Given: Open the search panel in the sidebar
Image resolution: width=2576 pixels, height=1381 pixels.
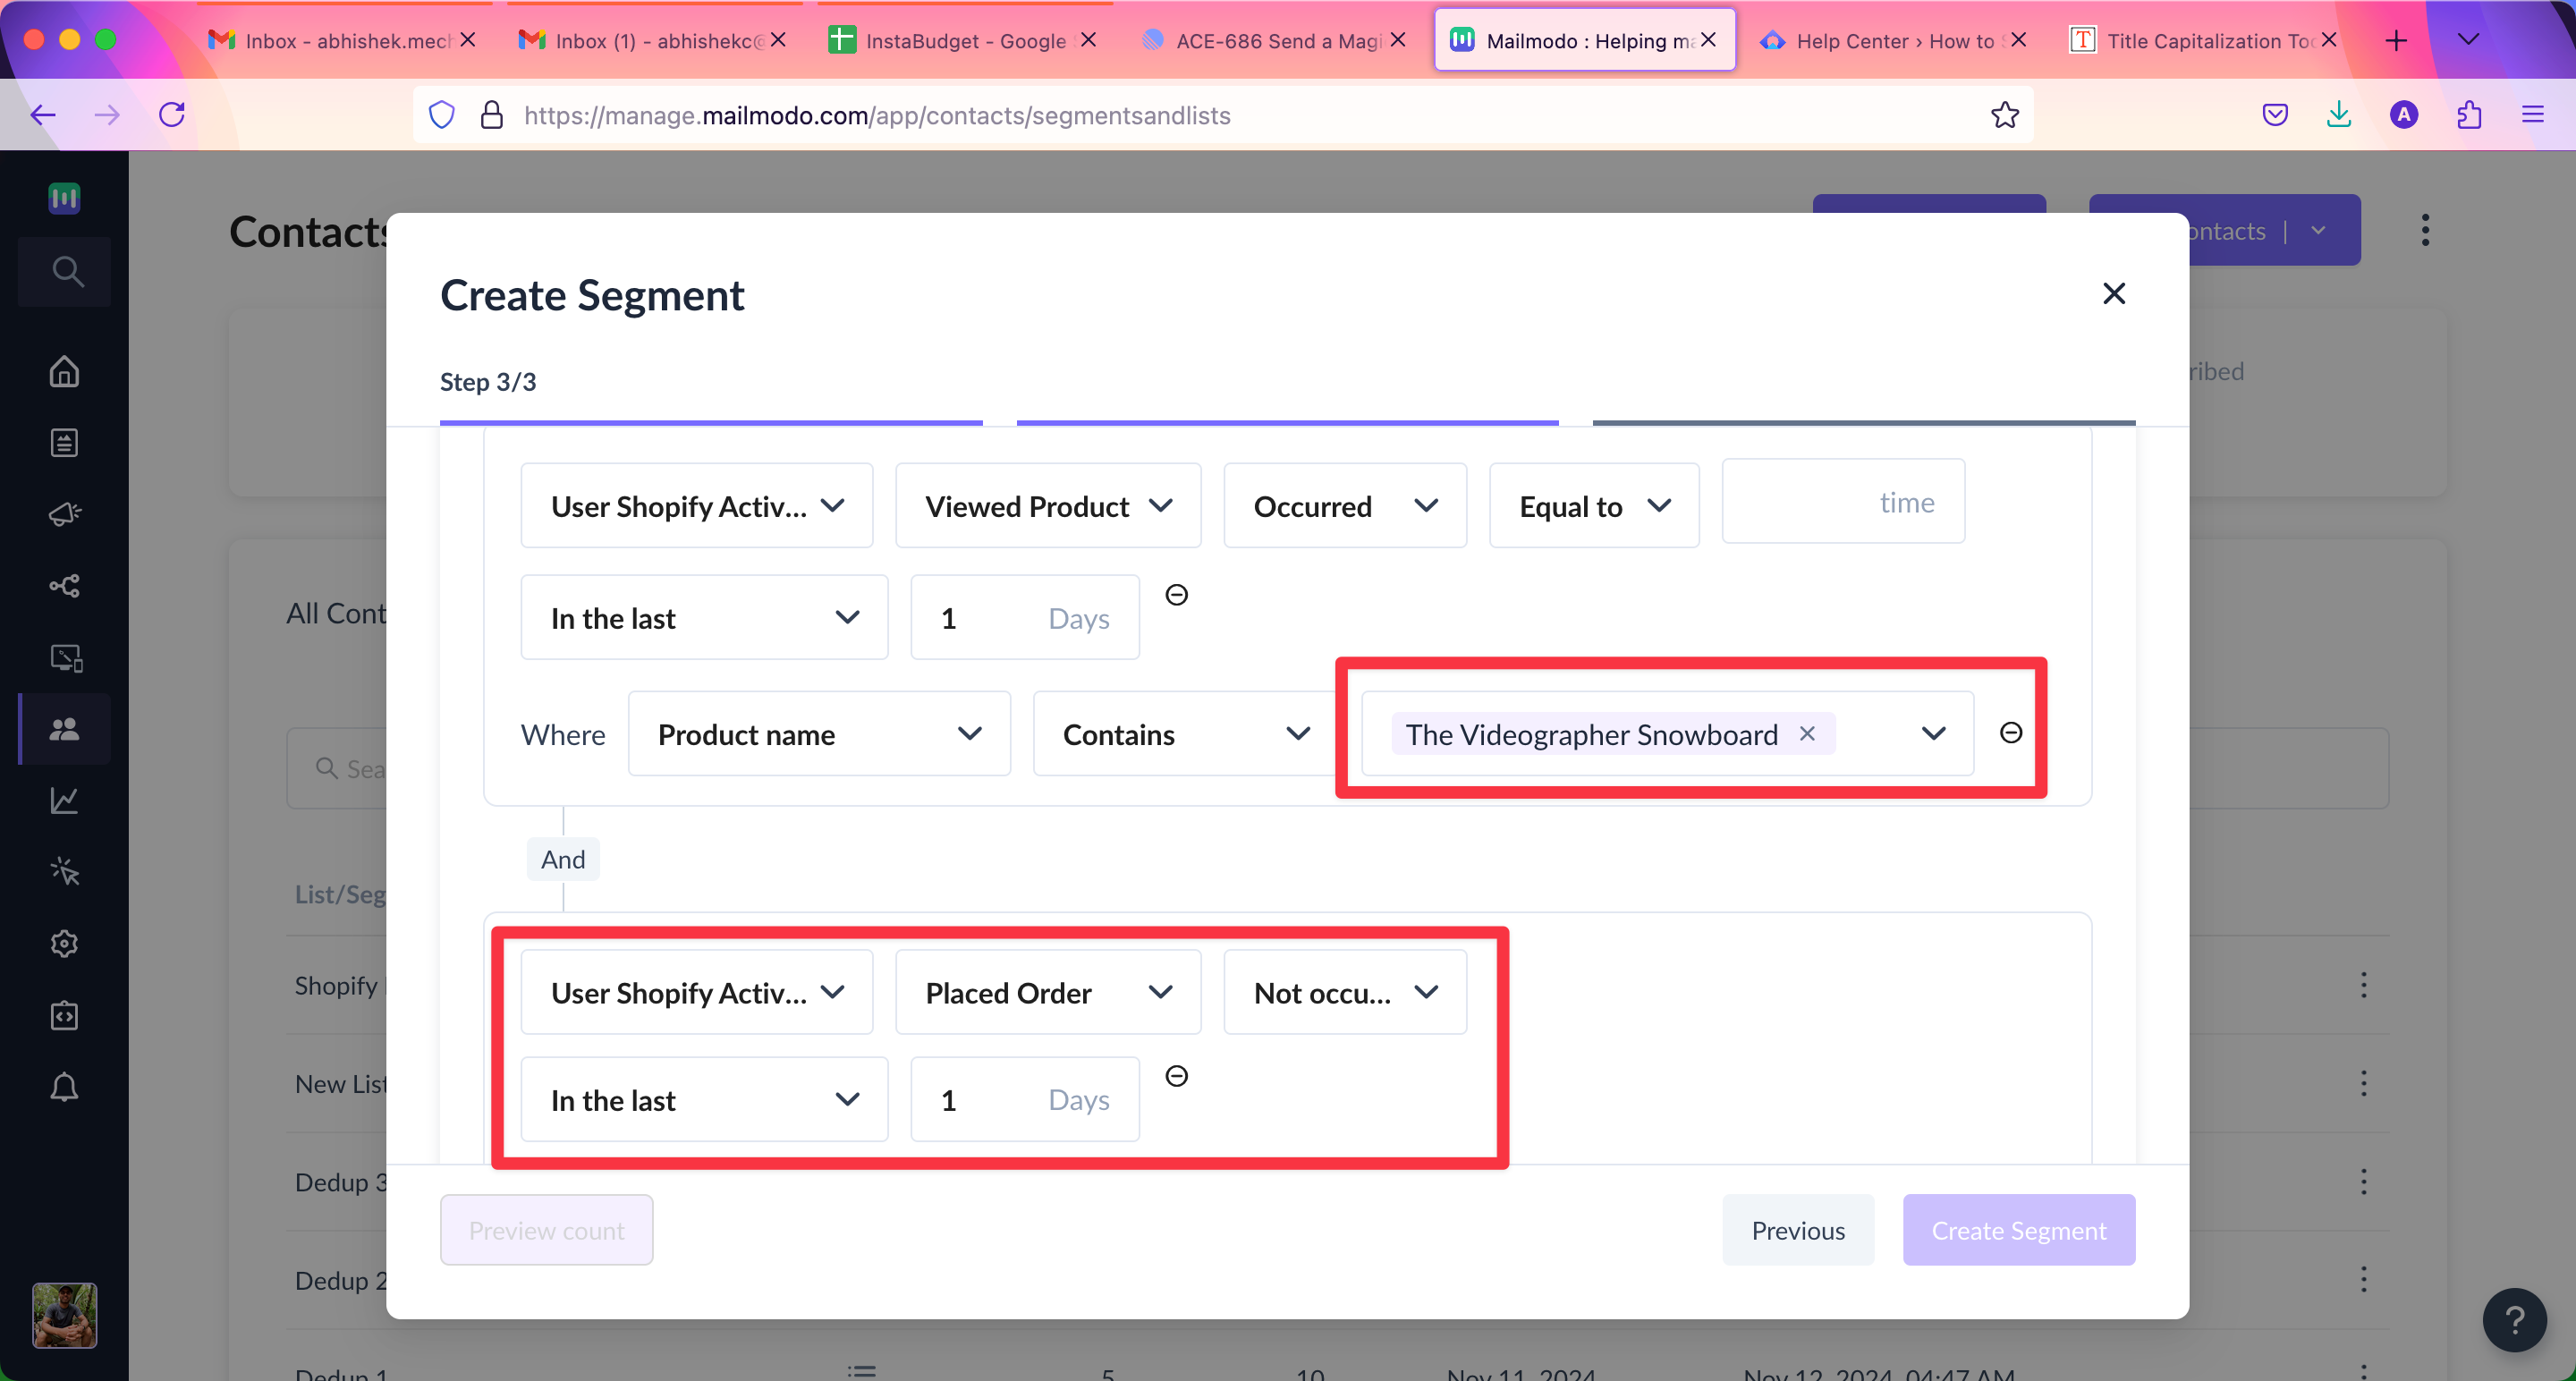Looking at the screenshot, I should tap(64, 270).
